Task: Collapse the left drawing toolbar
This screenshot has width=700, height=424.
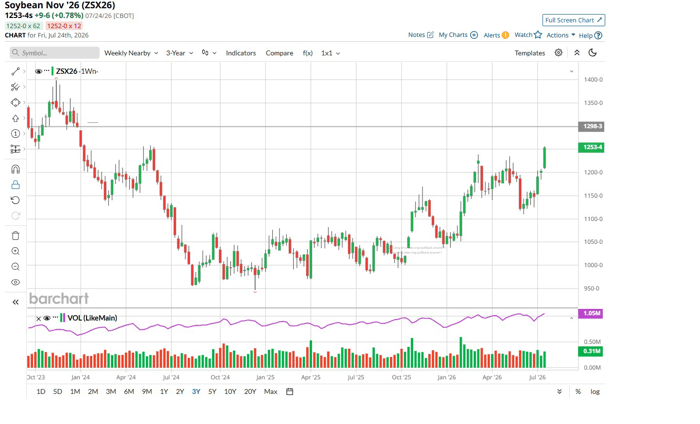Action: pyautogui.click(x=16, y=302)
